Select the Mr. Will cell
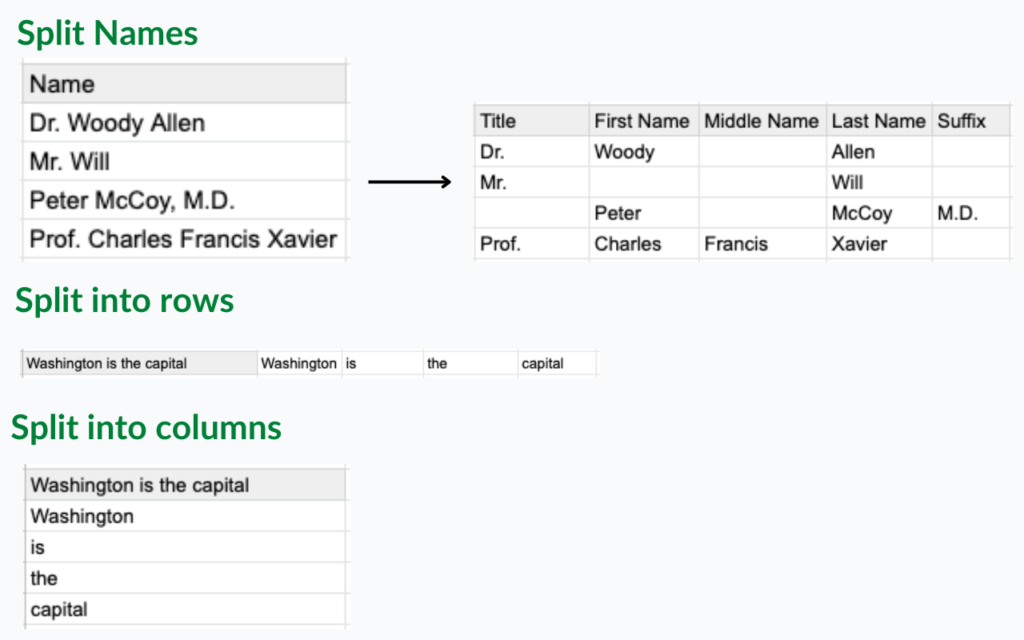Screen dimensions: 1024x640 [184, 161]
